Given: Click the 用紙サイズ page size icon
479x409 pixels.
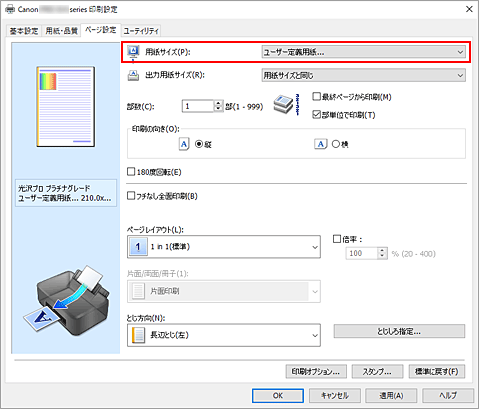Looking at the screenshot, I should point(133,53).
